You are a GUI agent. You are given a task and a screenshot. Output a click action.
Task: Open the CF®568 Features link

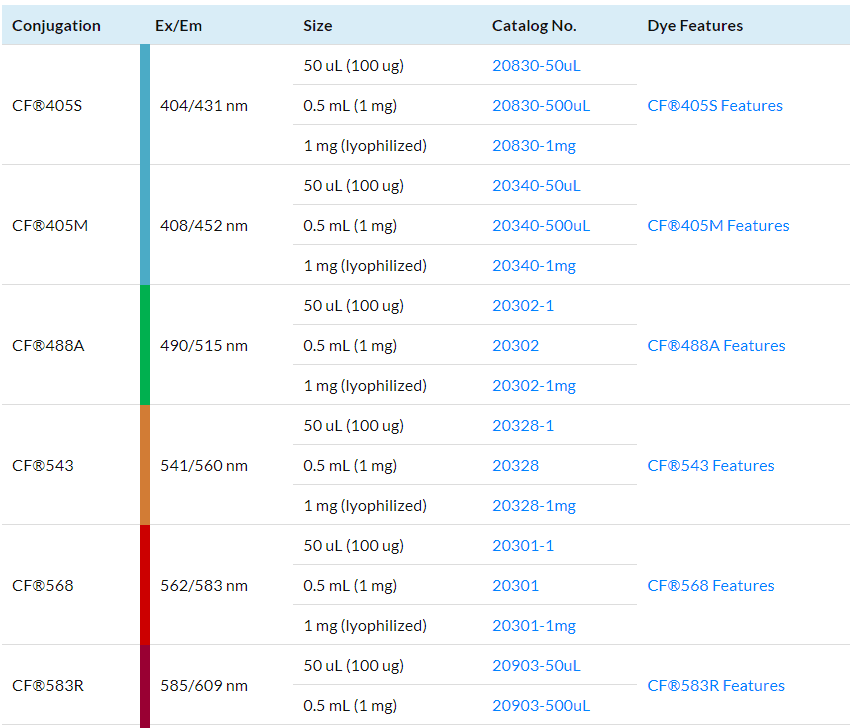point(710,586)
